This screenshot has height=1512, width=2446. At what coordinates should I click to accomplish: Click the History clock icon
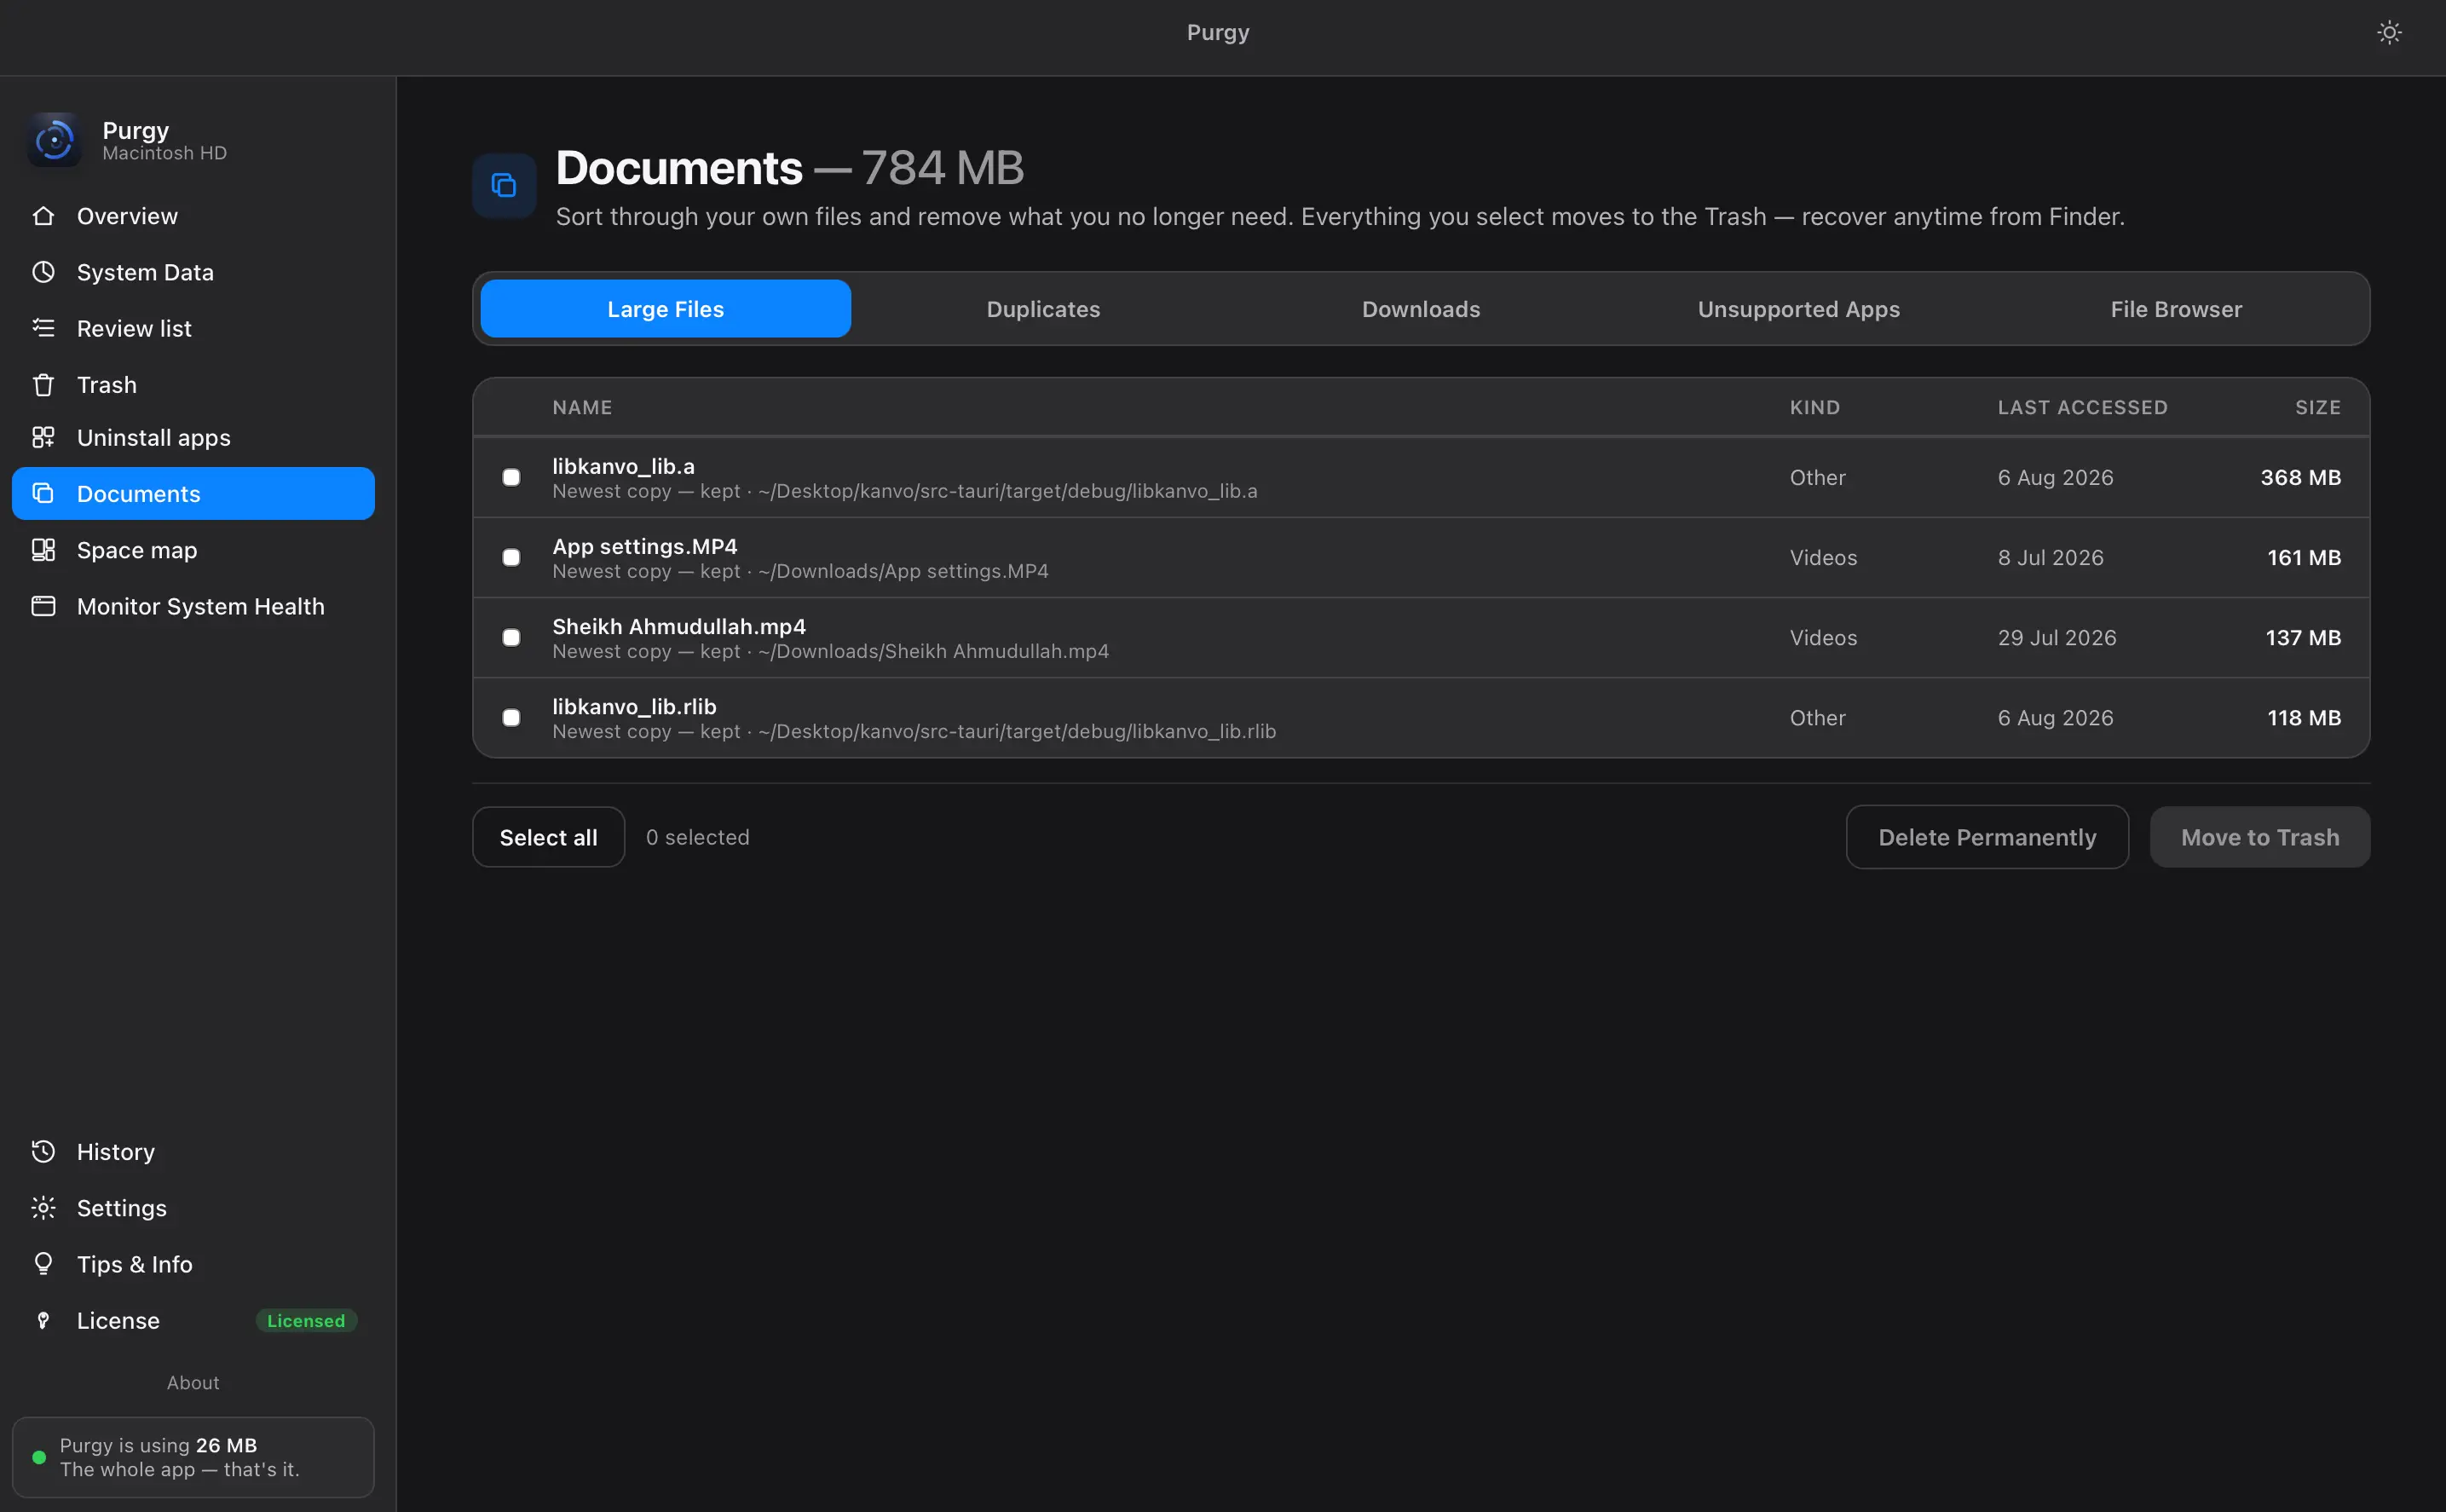[x=43, y=1151]
